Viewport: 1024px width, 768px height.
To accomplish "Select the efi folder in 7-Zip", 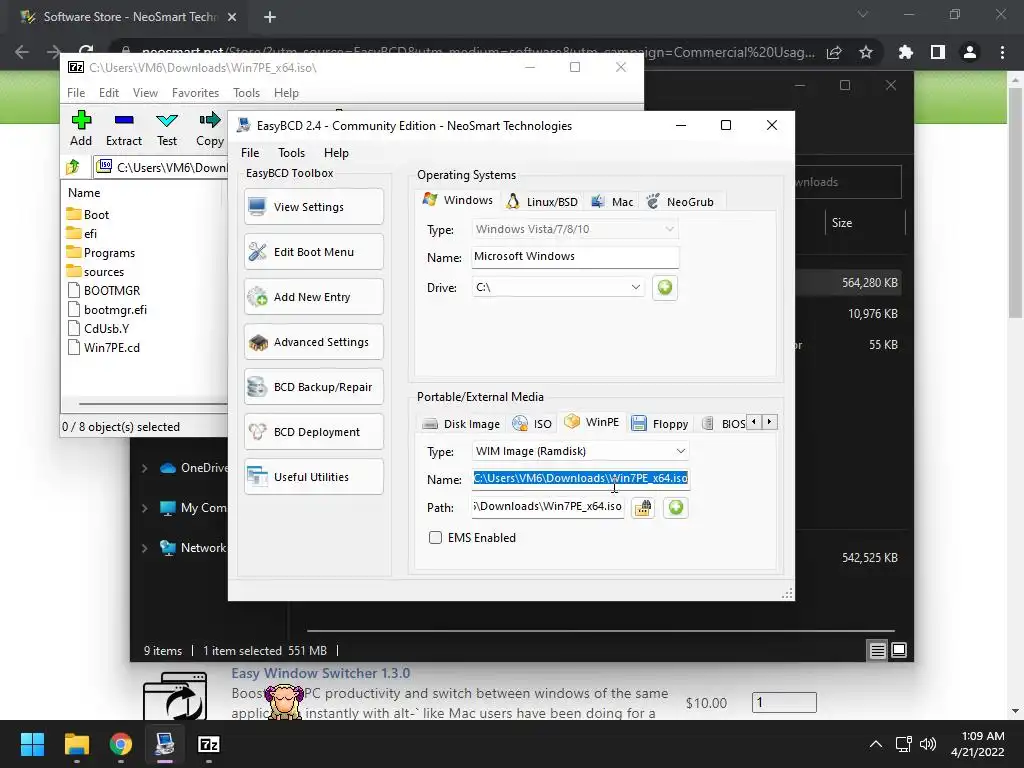I will 82,234.
